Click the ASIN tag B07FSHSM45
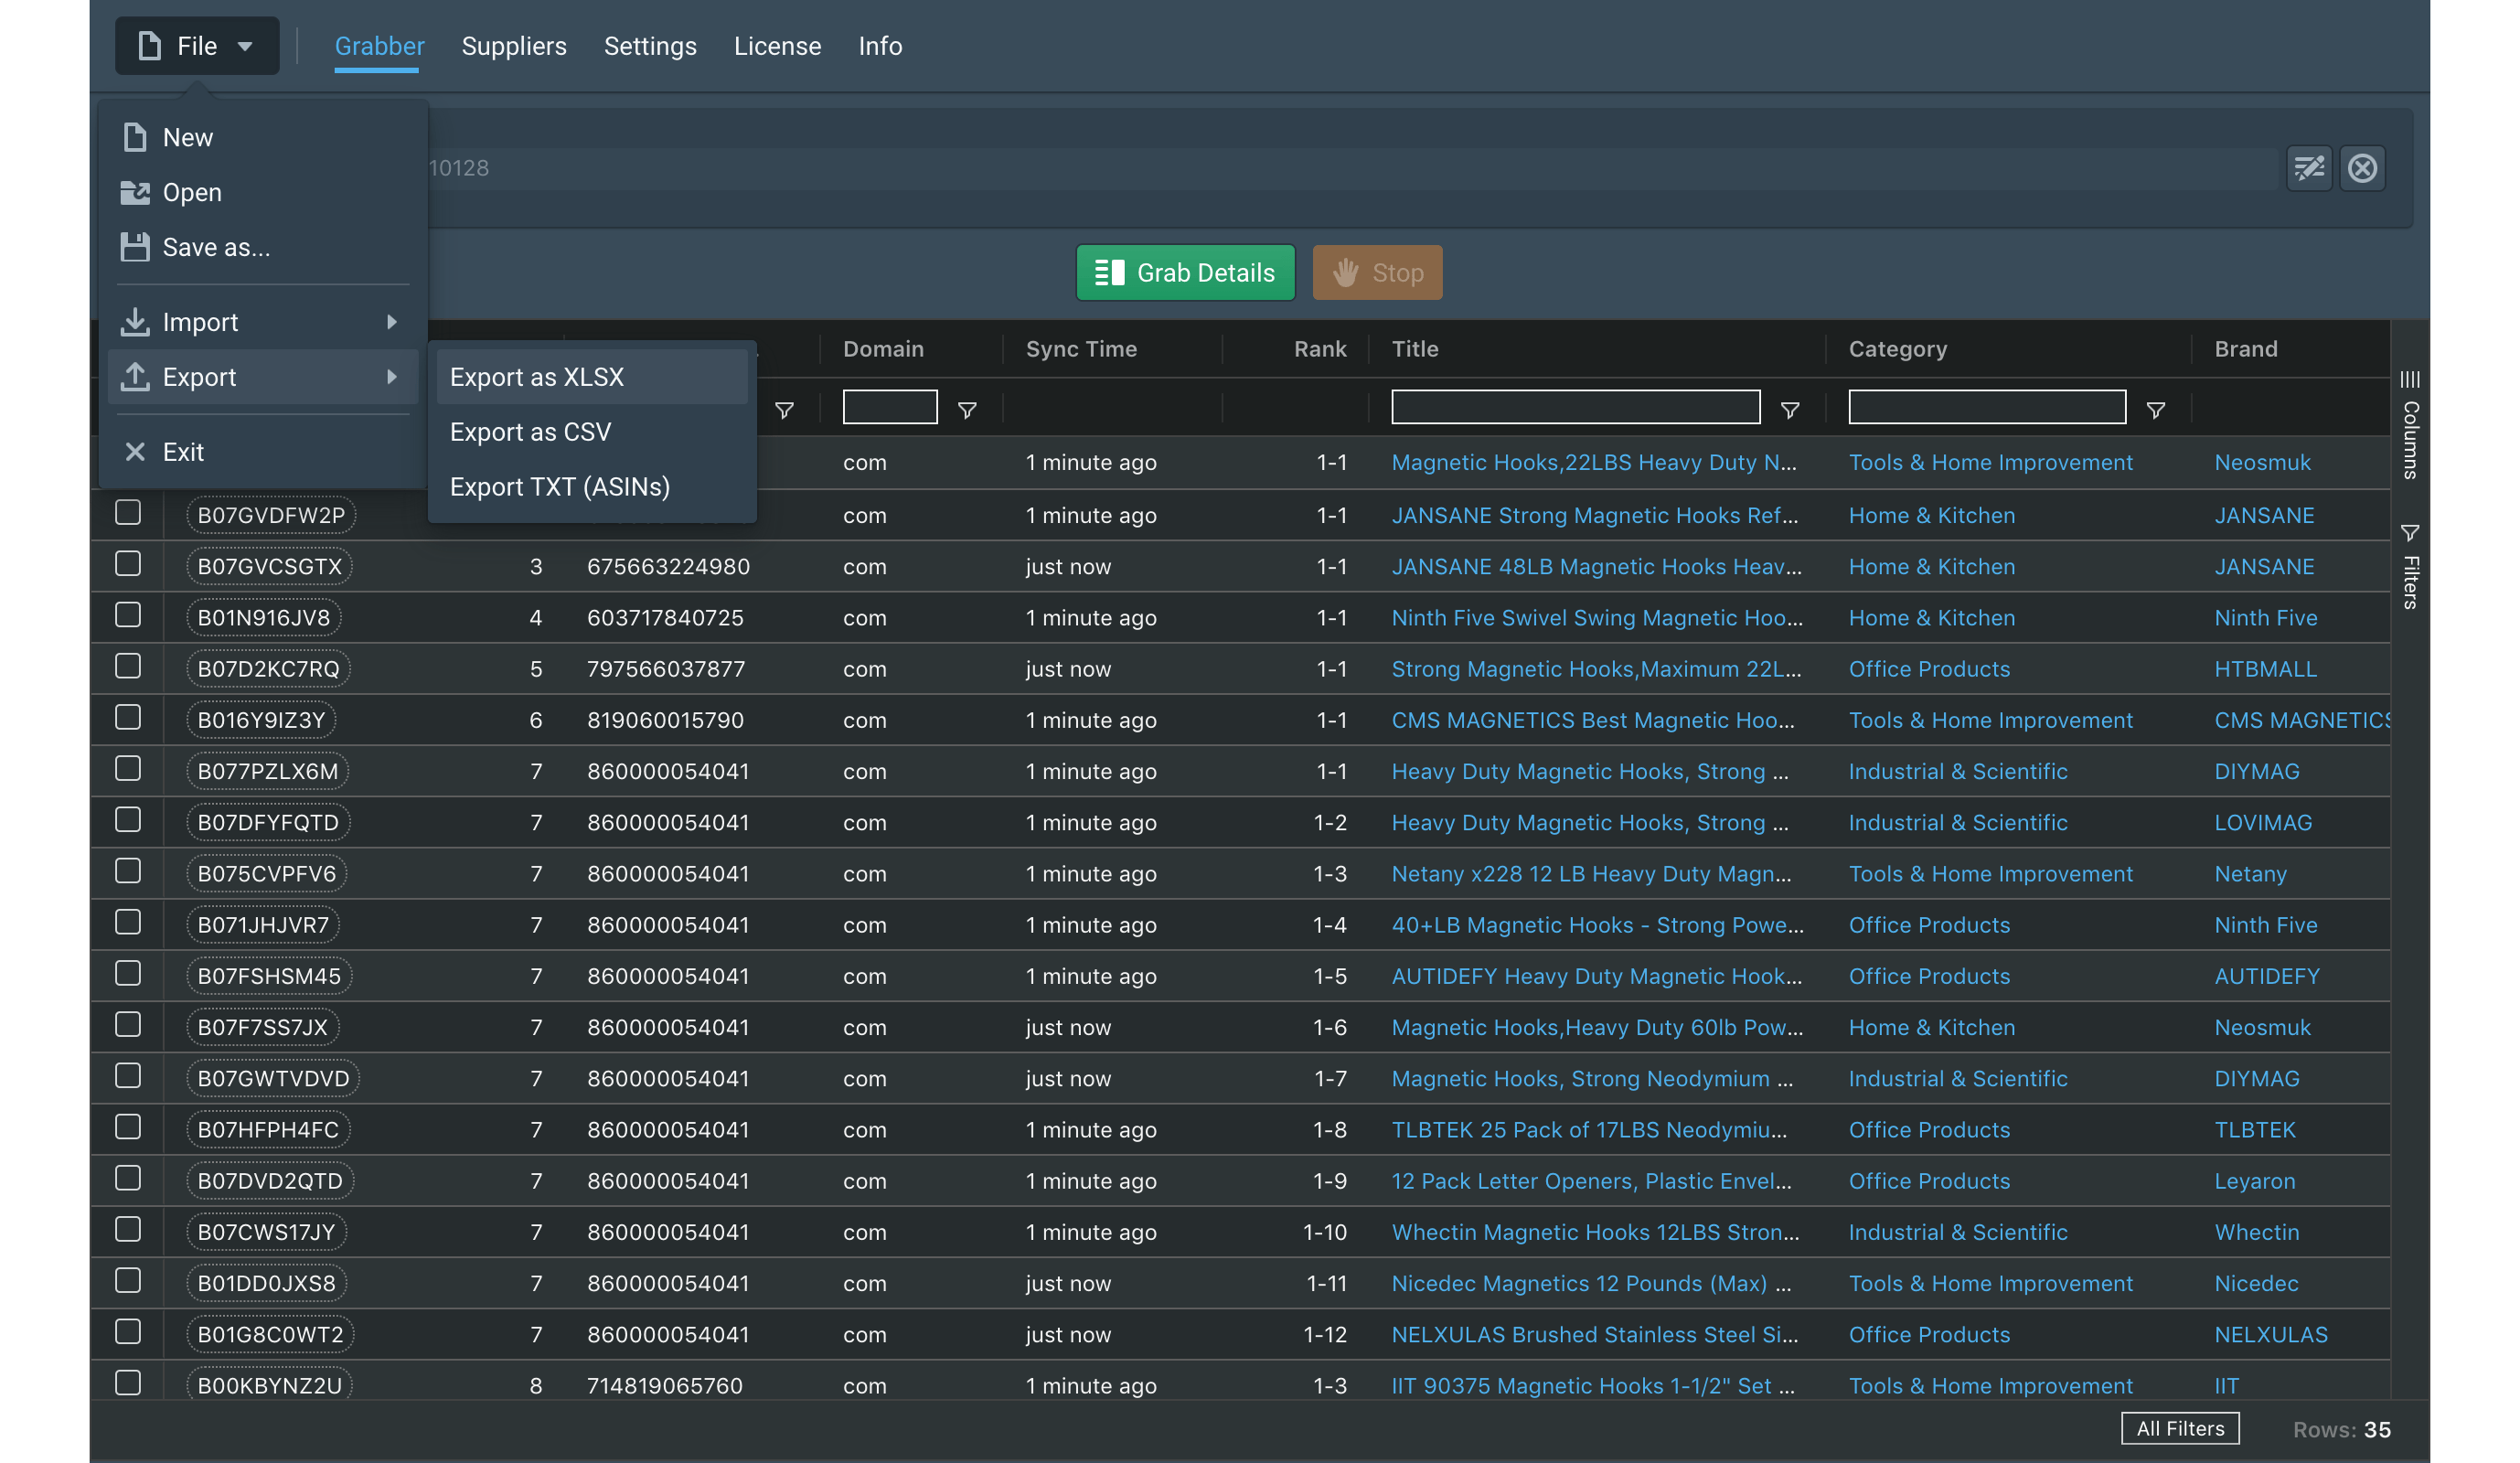 click(269, 976)
